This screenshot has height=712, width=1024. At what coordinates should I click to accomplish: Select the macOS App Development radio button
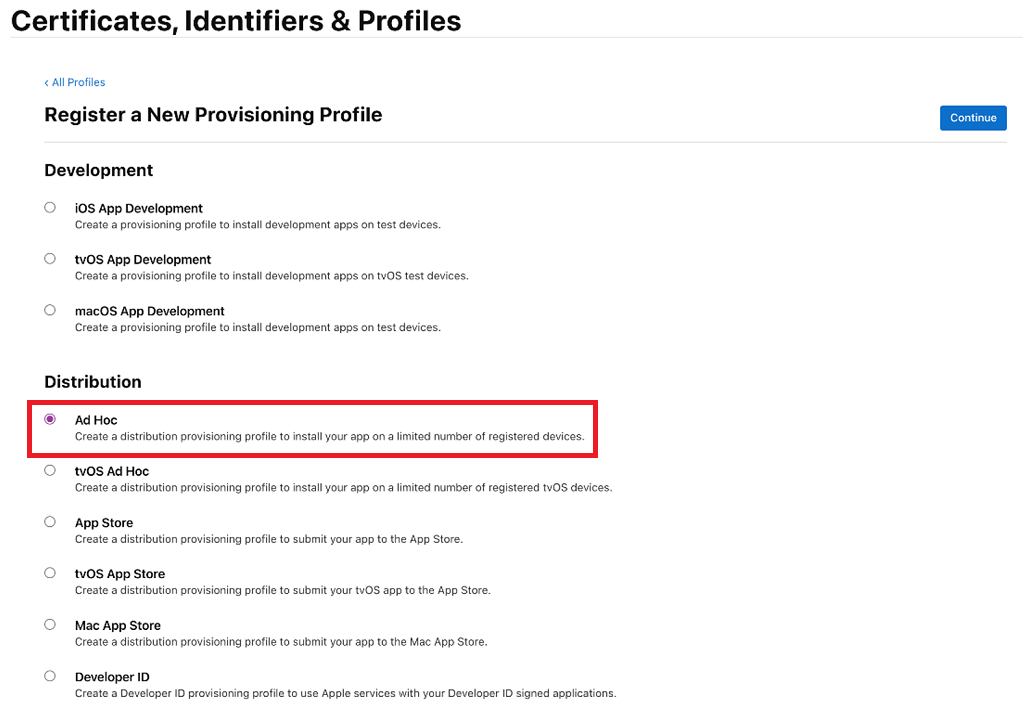50,310
